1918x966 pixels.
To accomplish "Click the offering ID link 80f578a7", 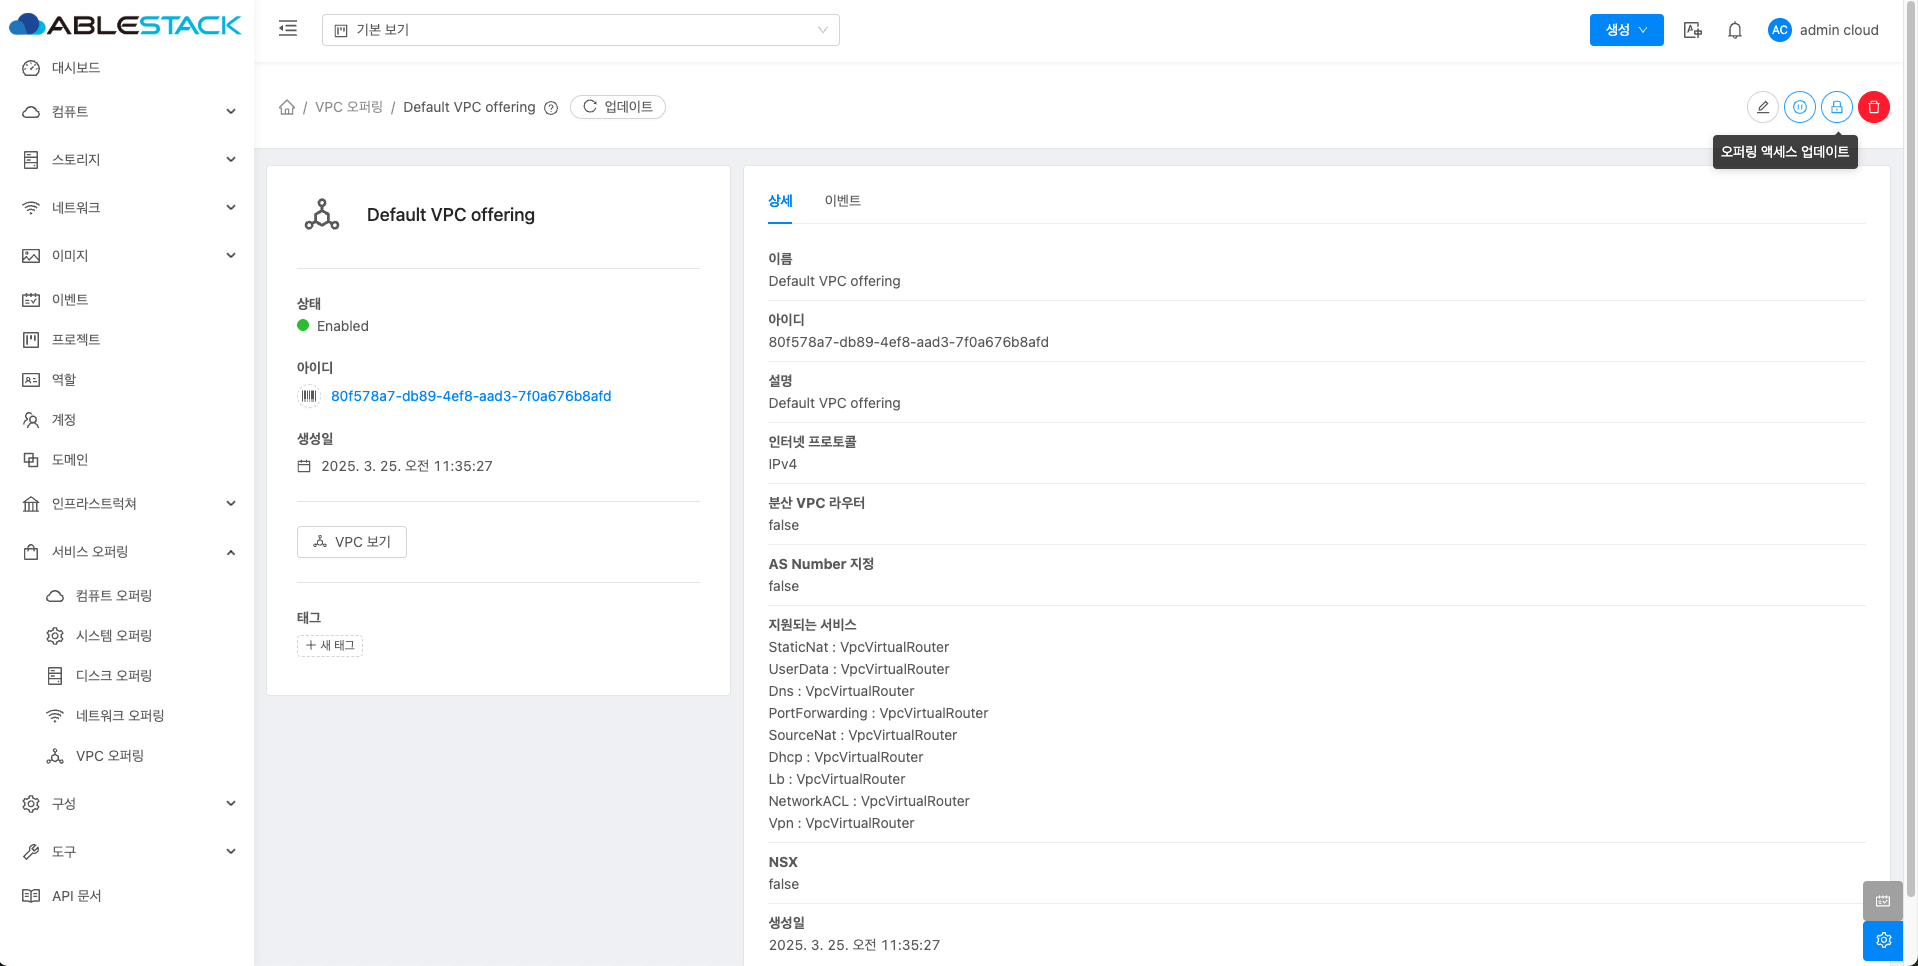I will (471, 396).
